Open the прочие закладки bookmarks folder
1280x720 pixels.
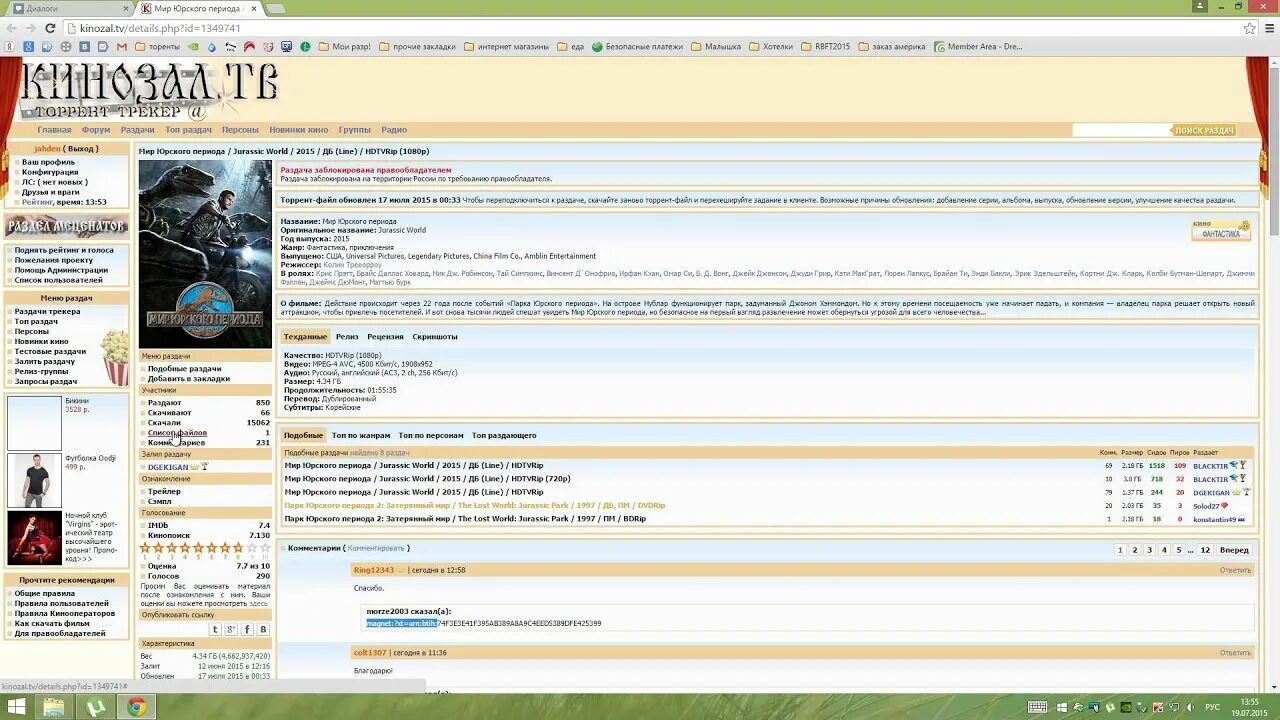tap(417, 46)
